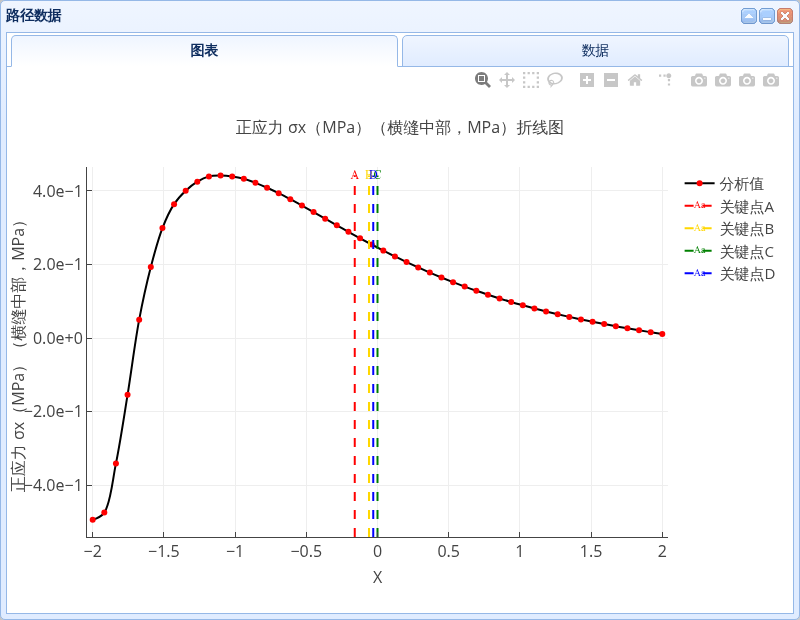
Task: Click the X axis title label
Action: pyautogui.click(x=377, y=577)
